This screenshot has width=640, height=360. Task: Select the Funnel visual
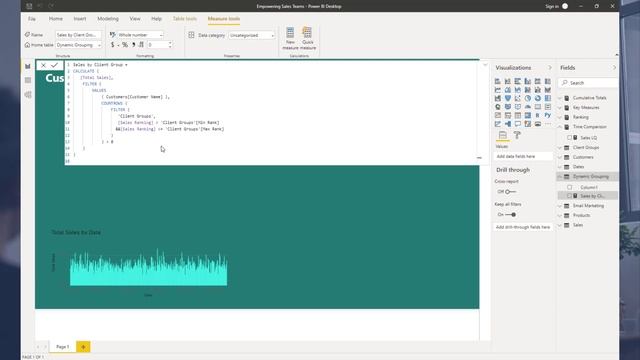click(508, 98)
